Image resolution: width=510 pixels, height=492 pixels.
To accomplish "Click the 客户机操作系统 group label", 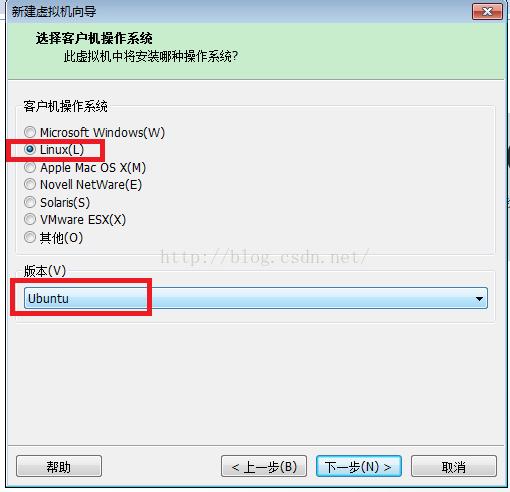I will 65,106.
